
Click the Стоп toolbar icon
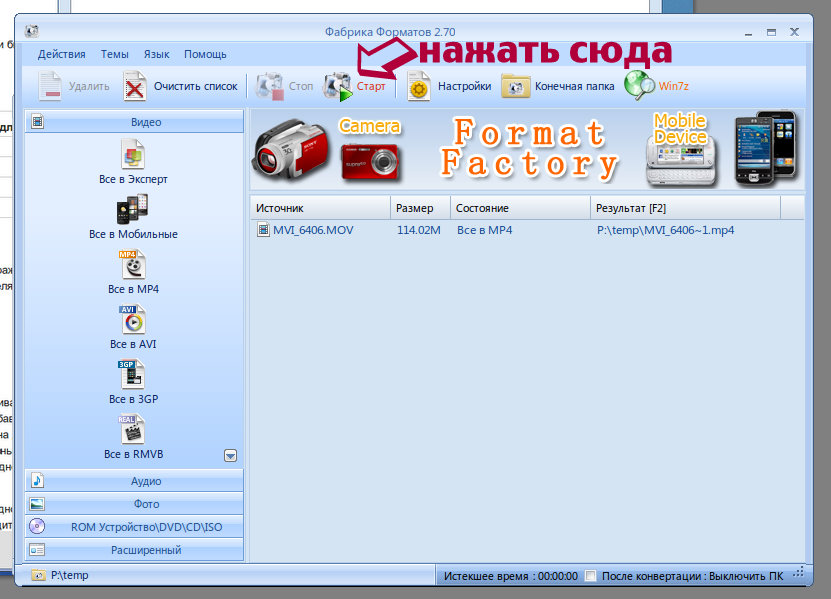click(x=270, y=86)
